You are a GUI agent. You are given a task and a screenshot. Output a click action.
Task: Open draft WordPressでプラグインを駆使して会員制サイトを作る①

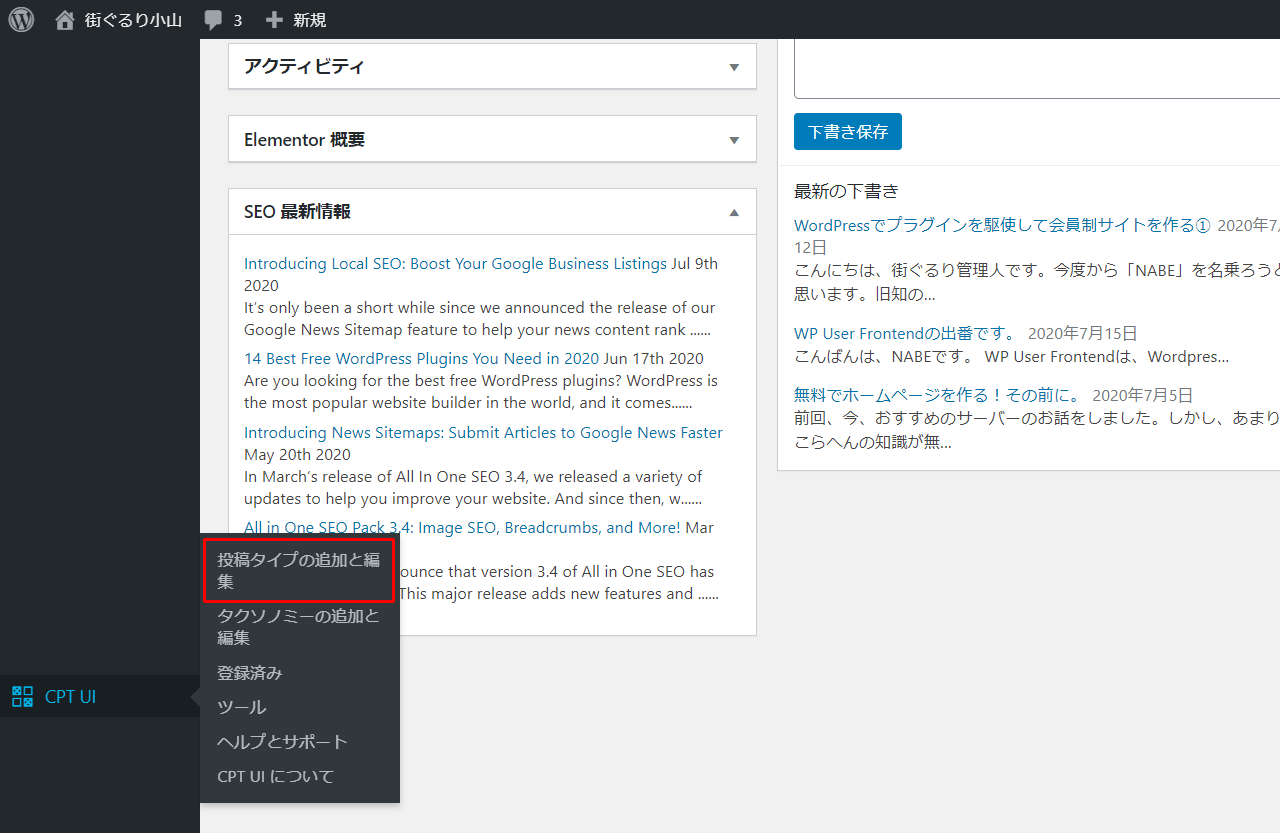tap(1001, 226)
